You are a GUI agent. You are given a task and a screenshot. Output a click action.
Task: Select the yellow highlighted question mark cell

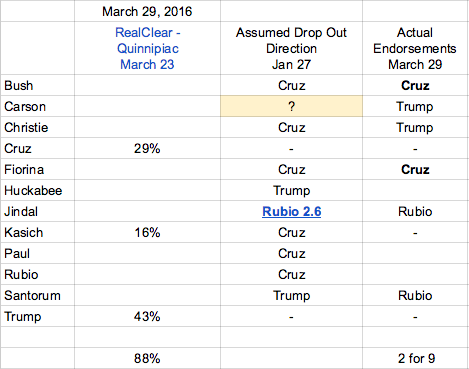click(291, 106)
